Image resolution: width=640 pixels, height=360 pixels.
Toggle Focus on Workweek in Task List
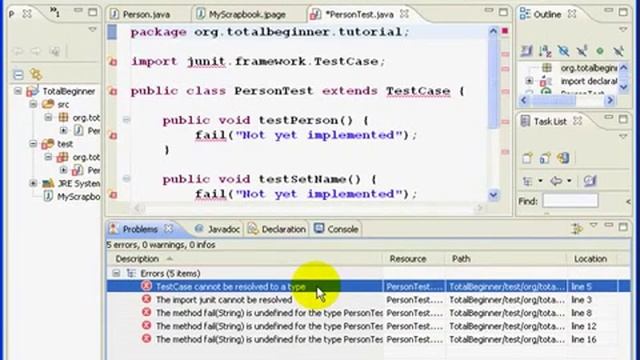click(x=590, y=180)
